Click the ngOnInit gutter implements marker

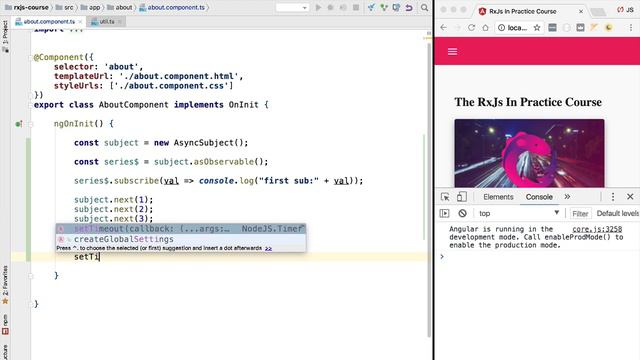[x=18, y=124]
